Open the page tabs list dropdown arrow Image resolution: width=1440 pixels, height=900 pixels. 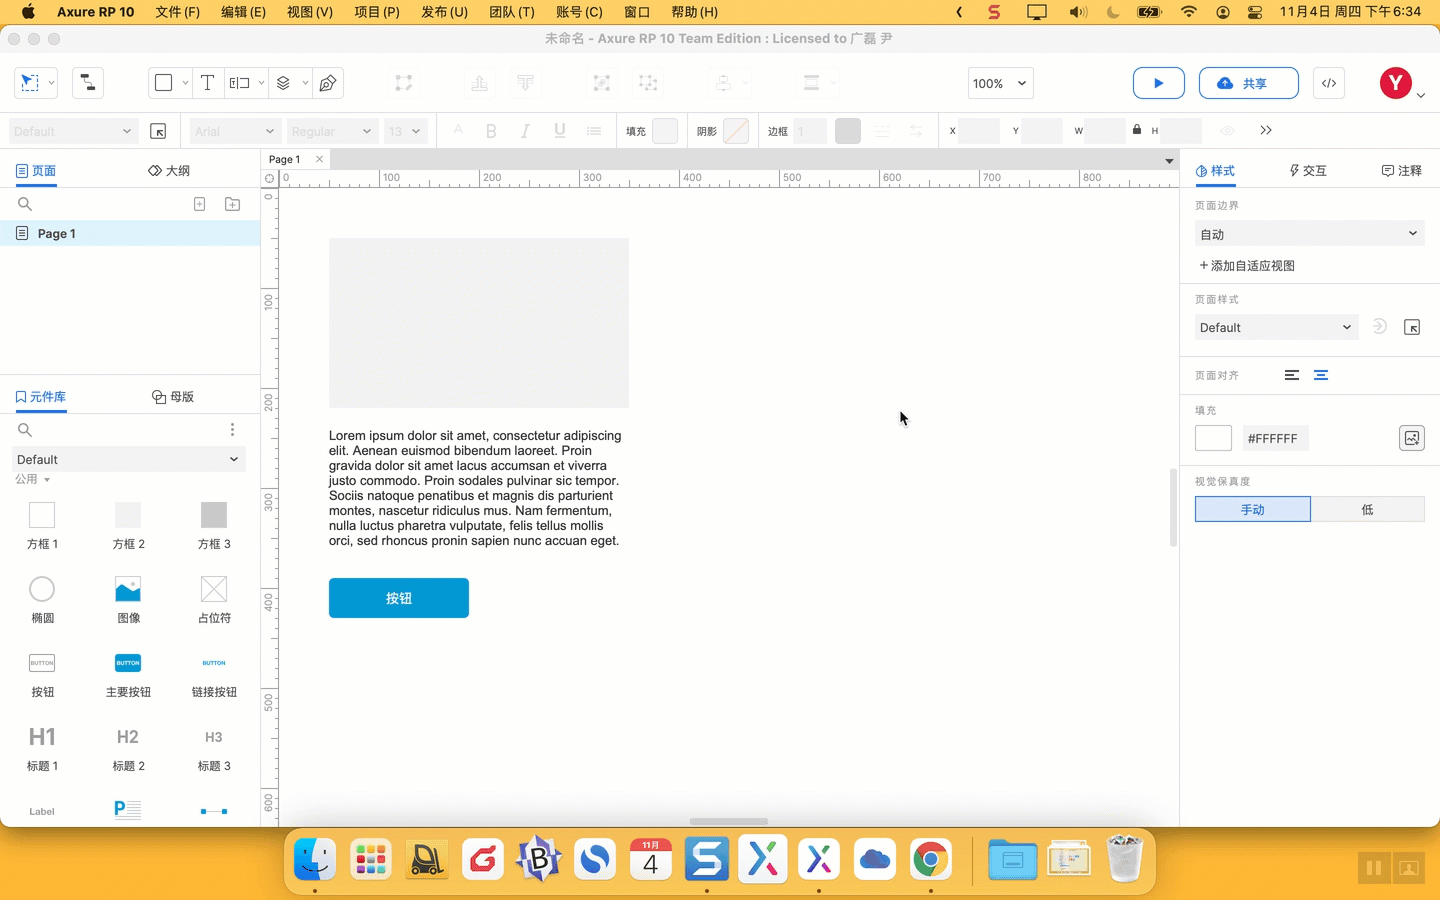pyautogui.click(x=1169, y=160)
